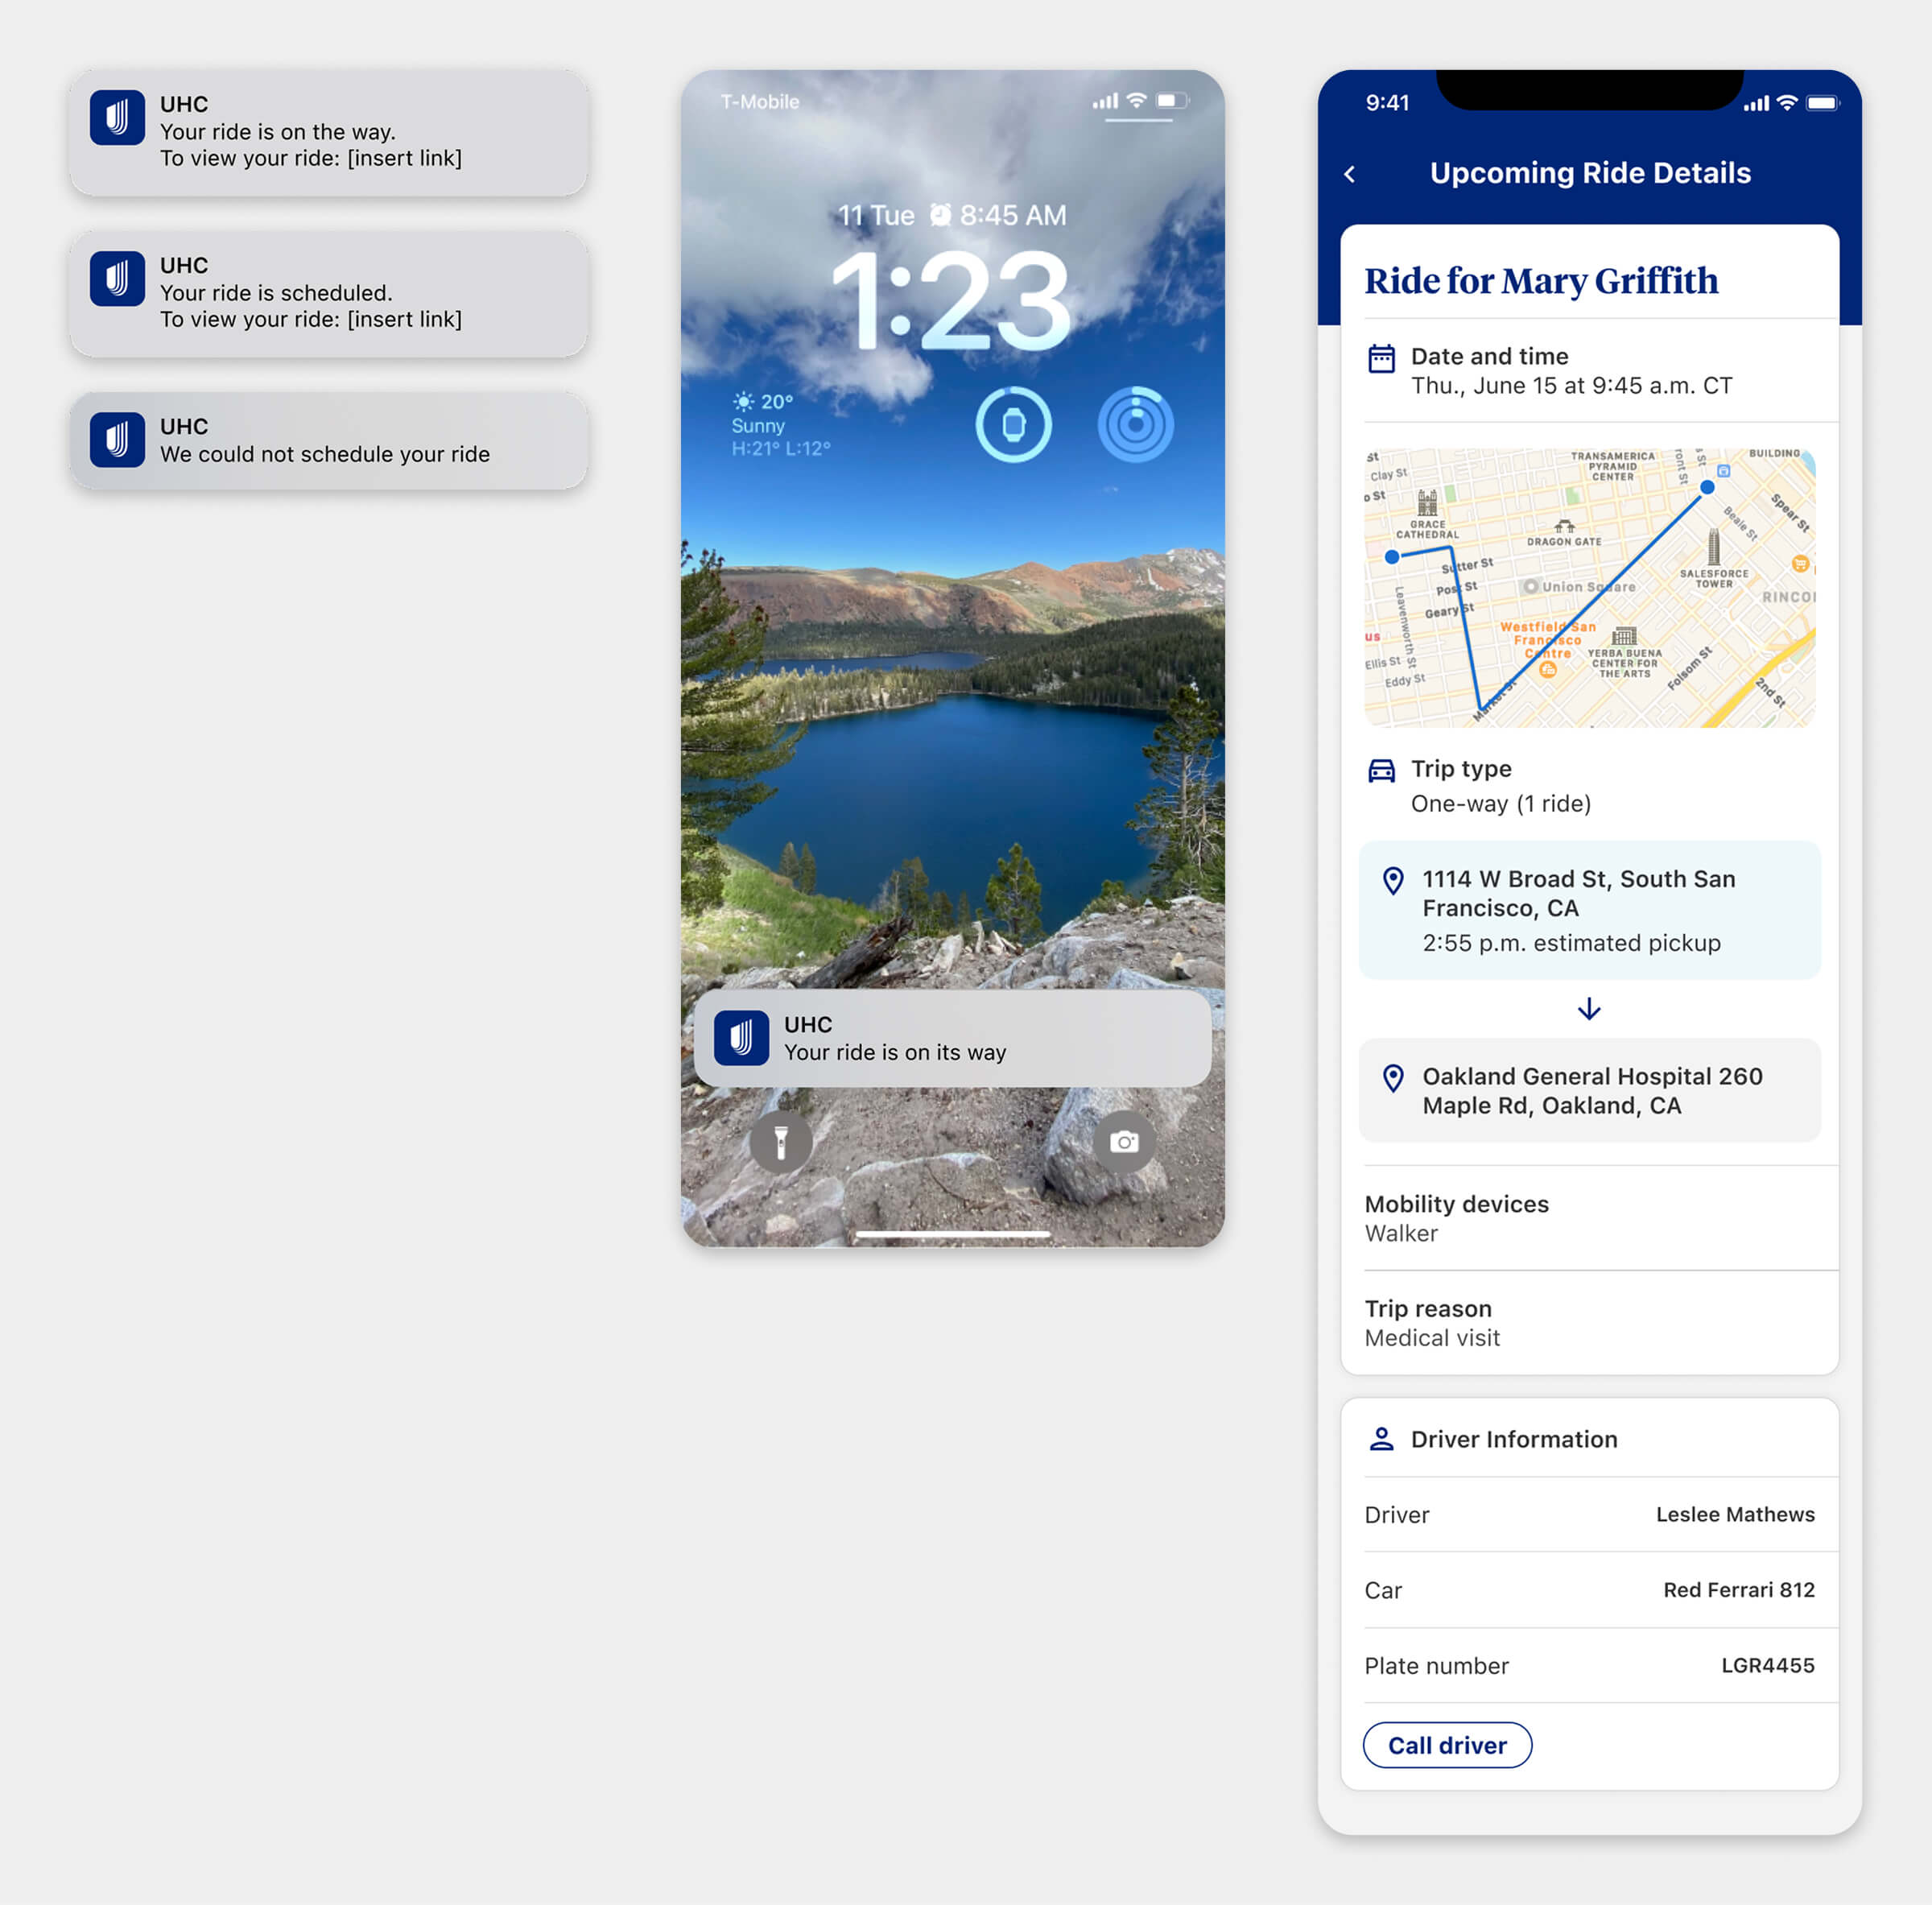Open the 'Your ride is scheduled' notification card

click(x=328, y=293)
